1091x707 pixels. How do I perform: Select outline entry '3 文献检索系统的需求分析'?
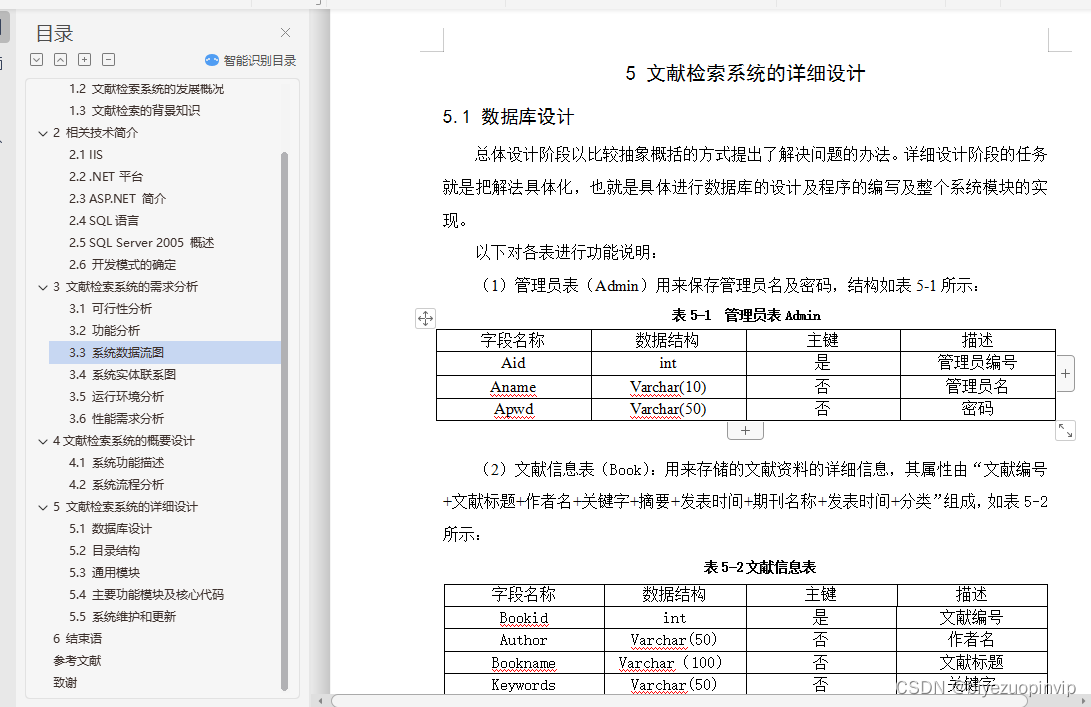pos(125,287)
